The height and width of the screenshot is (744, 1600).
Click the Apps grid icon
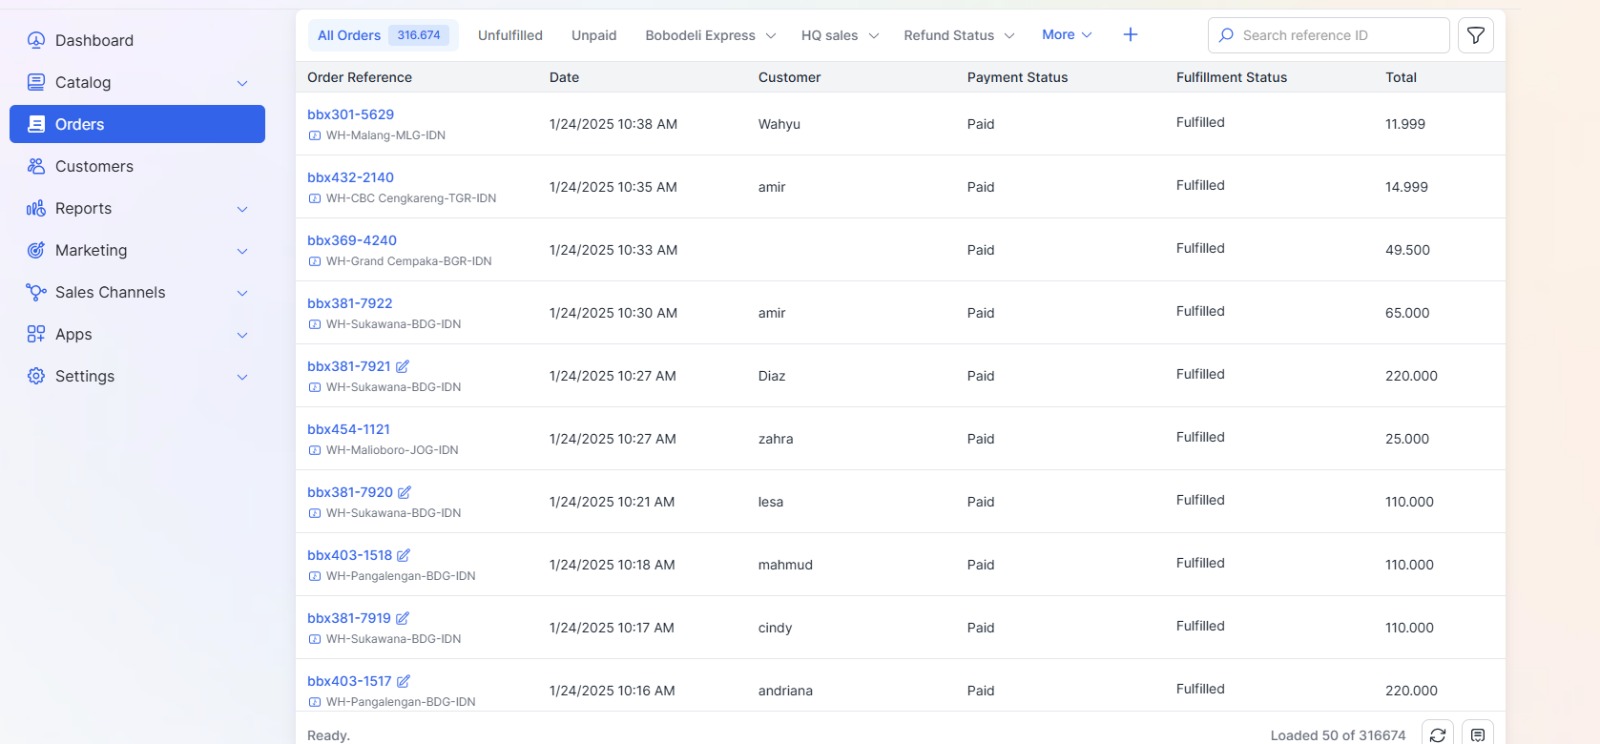click(36, 334)
